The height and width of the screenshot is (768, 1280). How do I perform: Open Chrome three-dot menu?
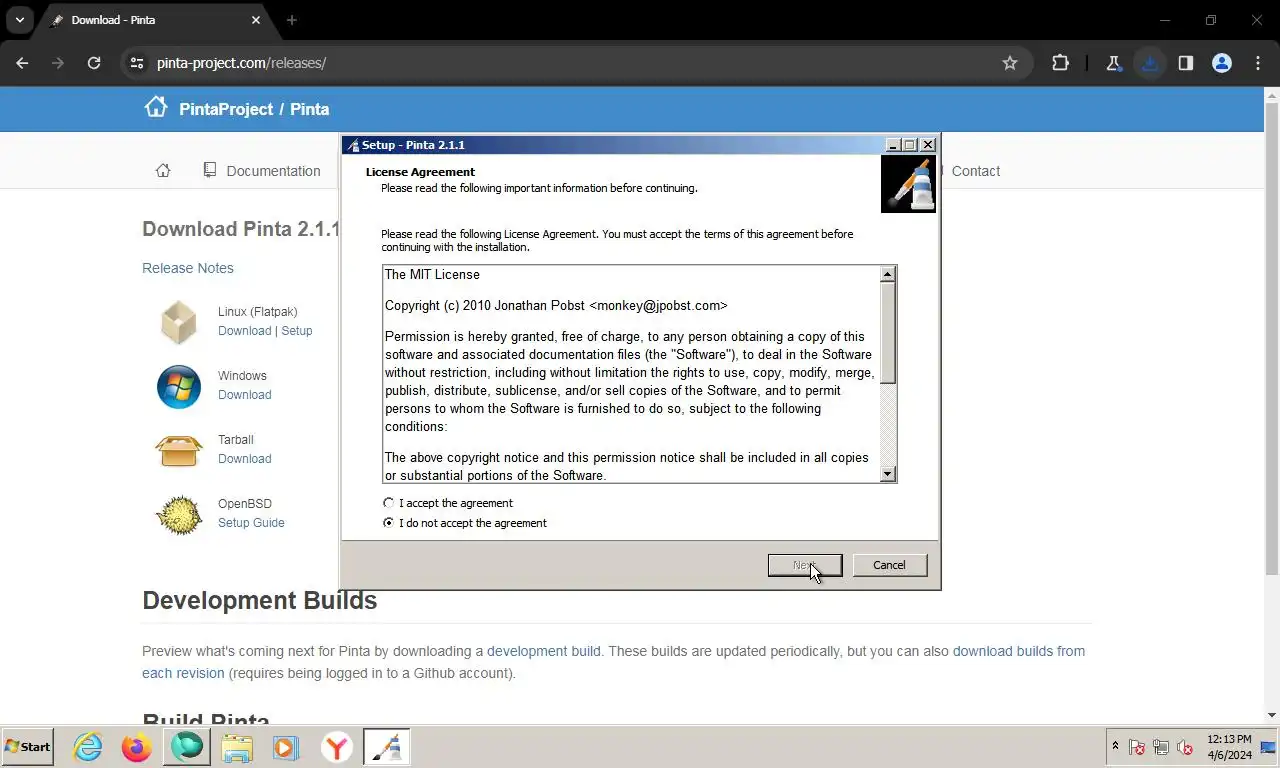[1258, 63]
